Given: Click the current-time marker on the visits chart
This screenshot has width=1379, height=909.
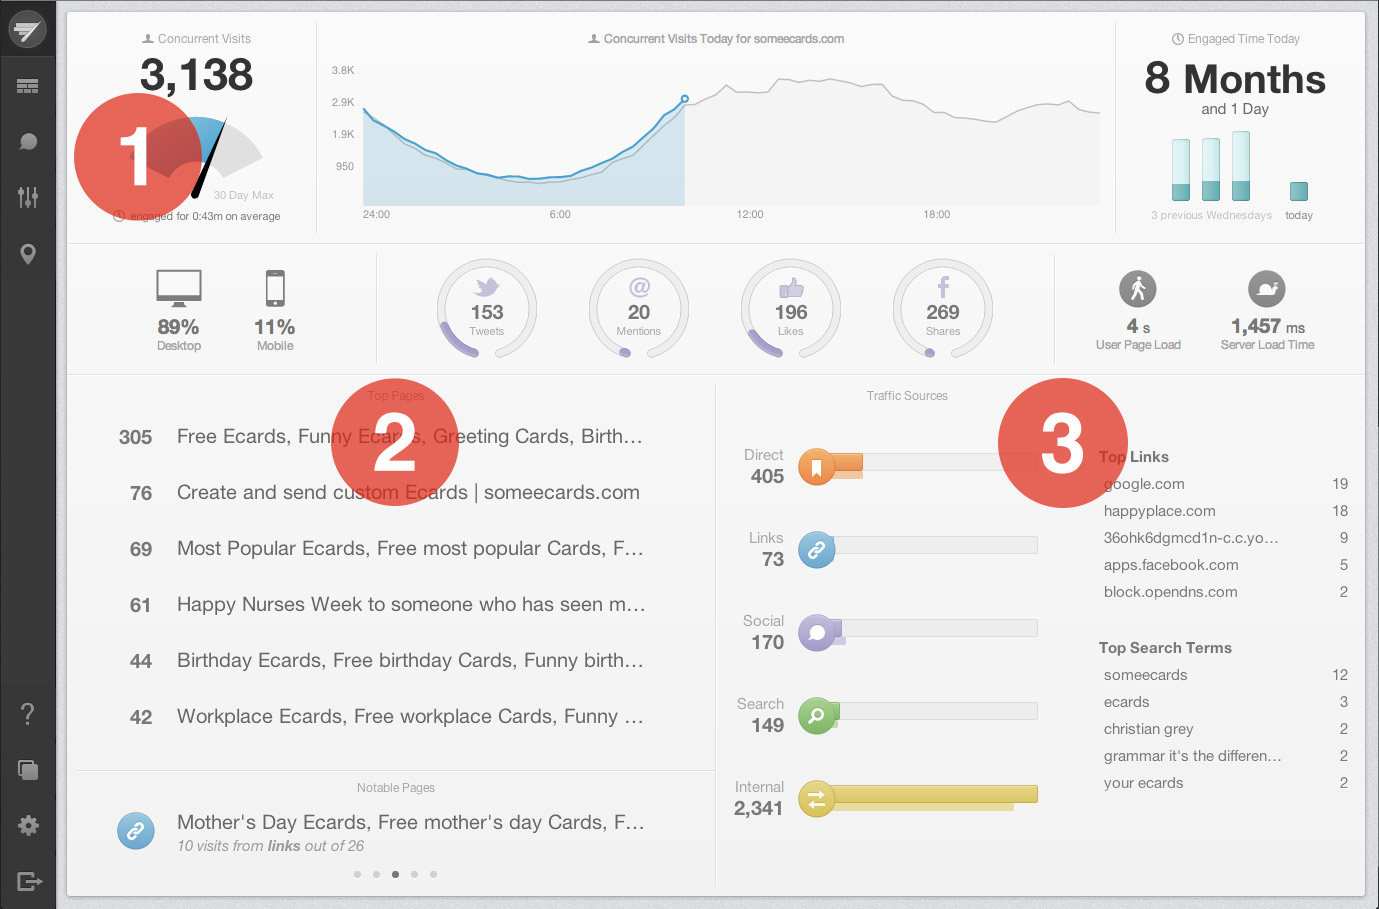Looking at the screenshot, I should [x=685, y=99].
